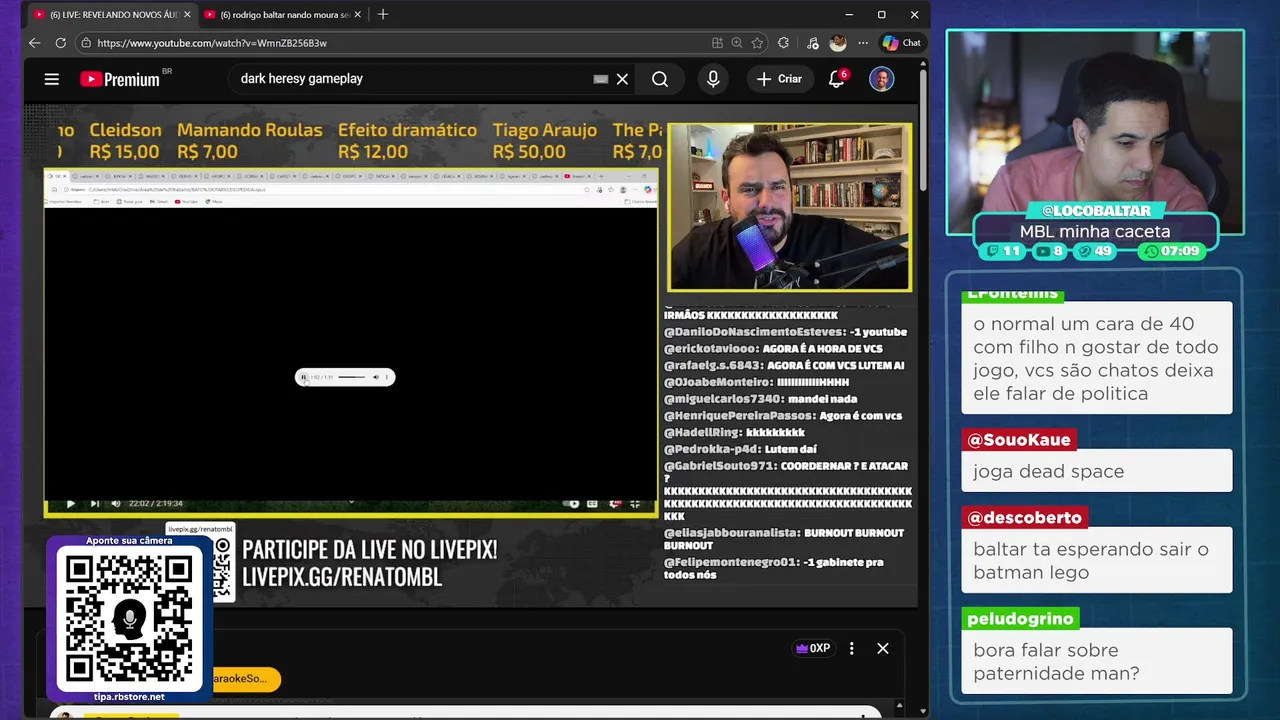Open live chat three-dot options
Screen dimensions: 1280x720
pyautogui.click(x=851, y=648)
